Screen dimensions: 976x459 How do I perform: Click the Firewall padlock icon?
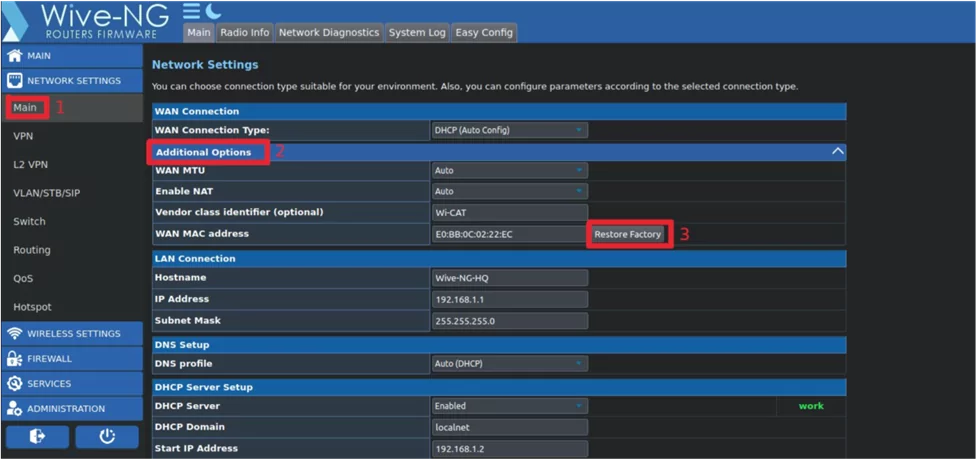point(14,359)
